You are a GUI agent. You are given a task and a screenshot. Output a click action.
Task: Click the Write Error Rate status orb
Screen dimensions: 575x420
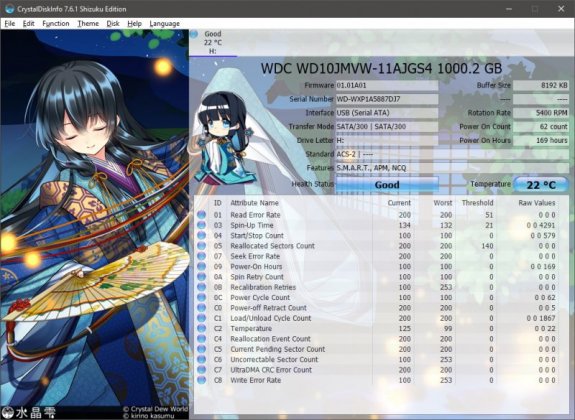click(201, 380)
